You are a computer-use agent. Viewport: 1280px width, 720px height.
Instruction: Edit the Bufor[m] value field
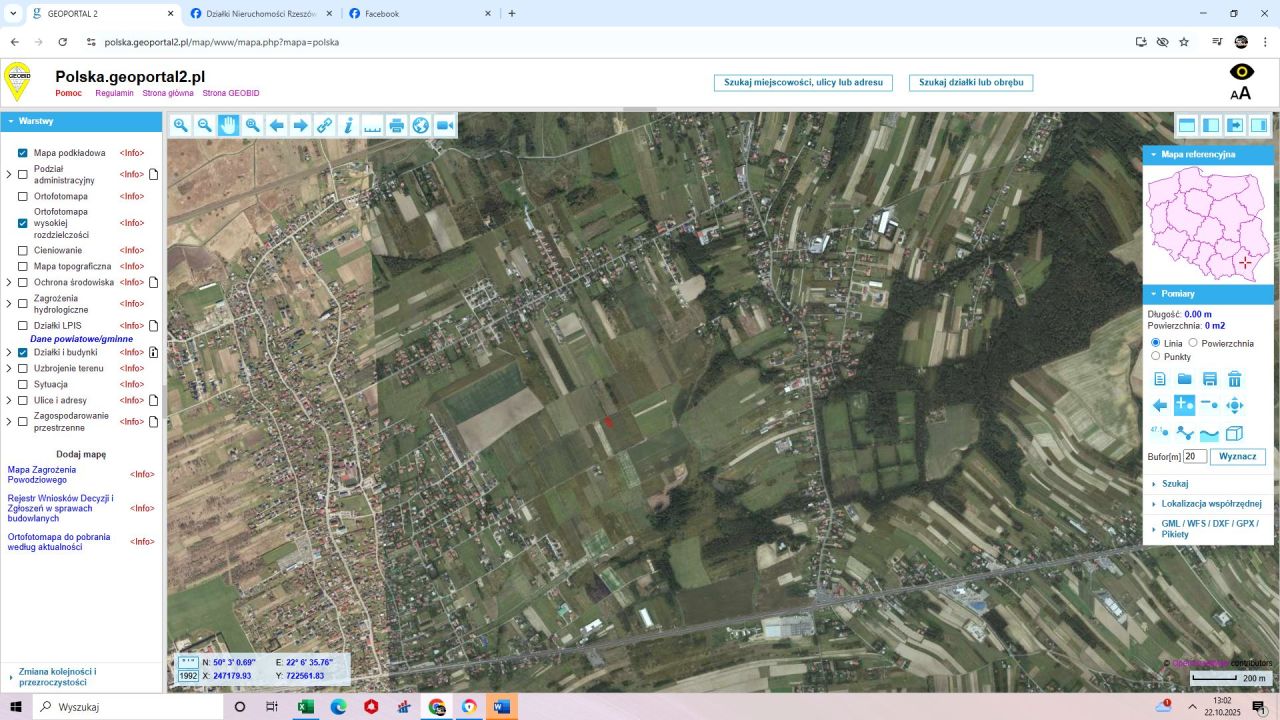coord(1197,456)
